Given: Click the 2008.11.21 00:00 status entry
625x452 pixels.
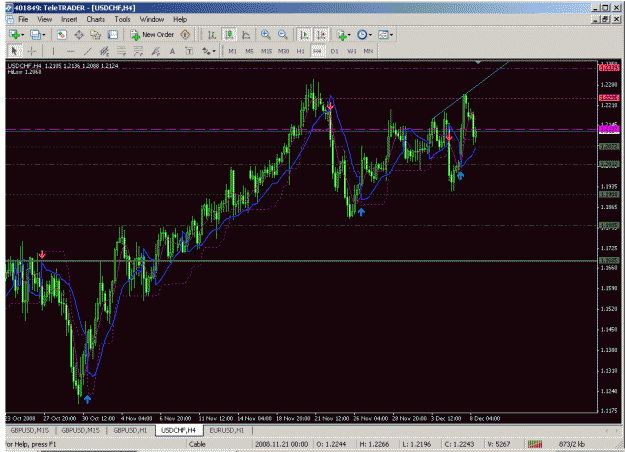Looking at the screenshot, I should coord(281,444).
